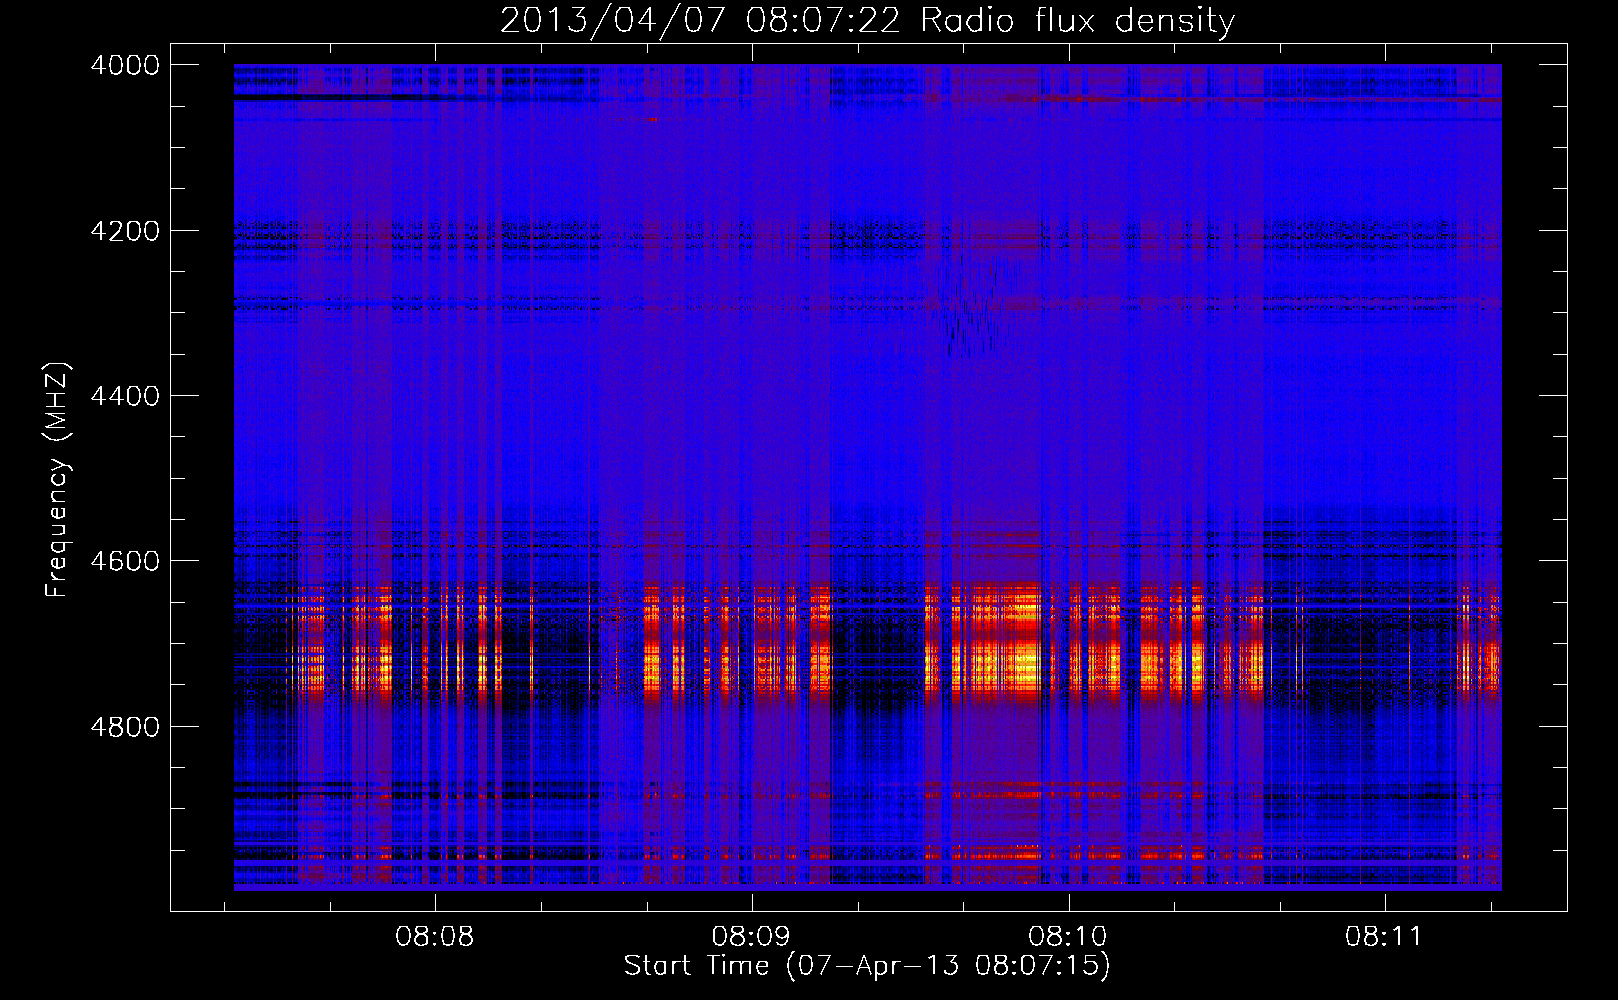The width and height of the screenshot is (1618, 1000).
Task: Click the 'Start Time (07-Apr-13 08:07:15)' axis title
Action: (x=867, y=966)
